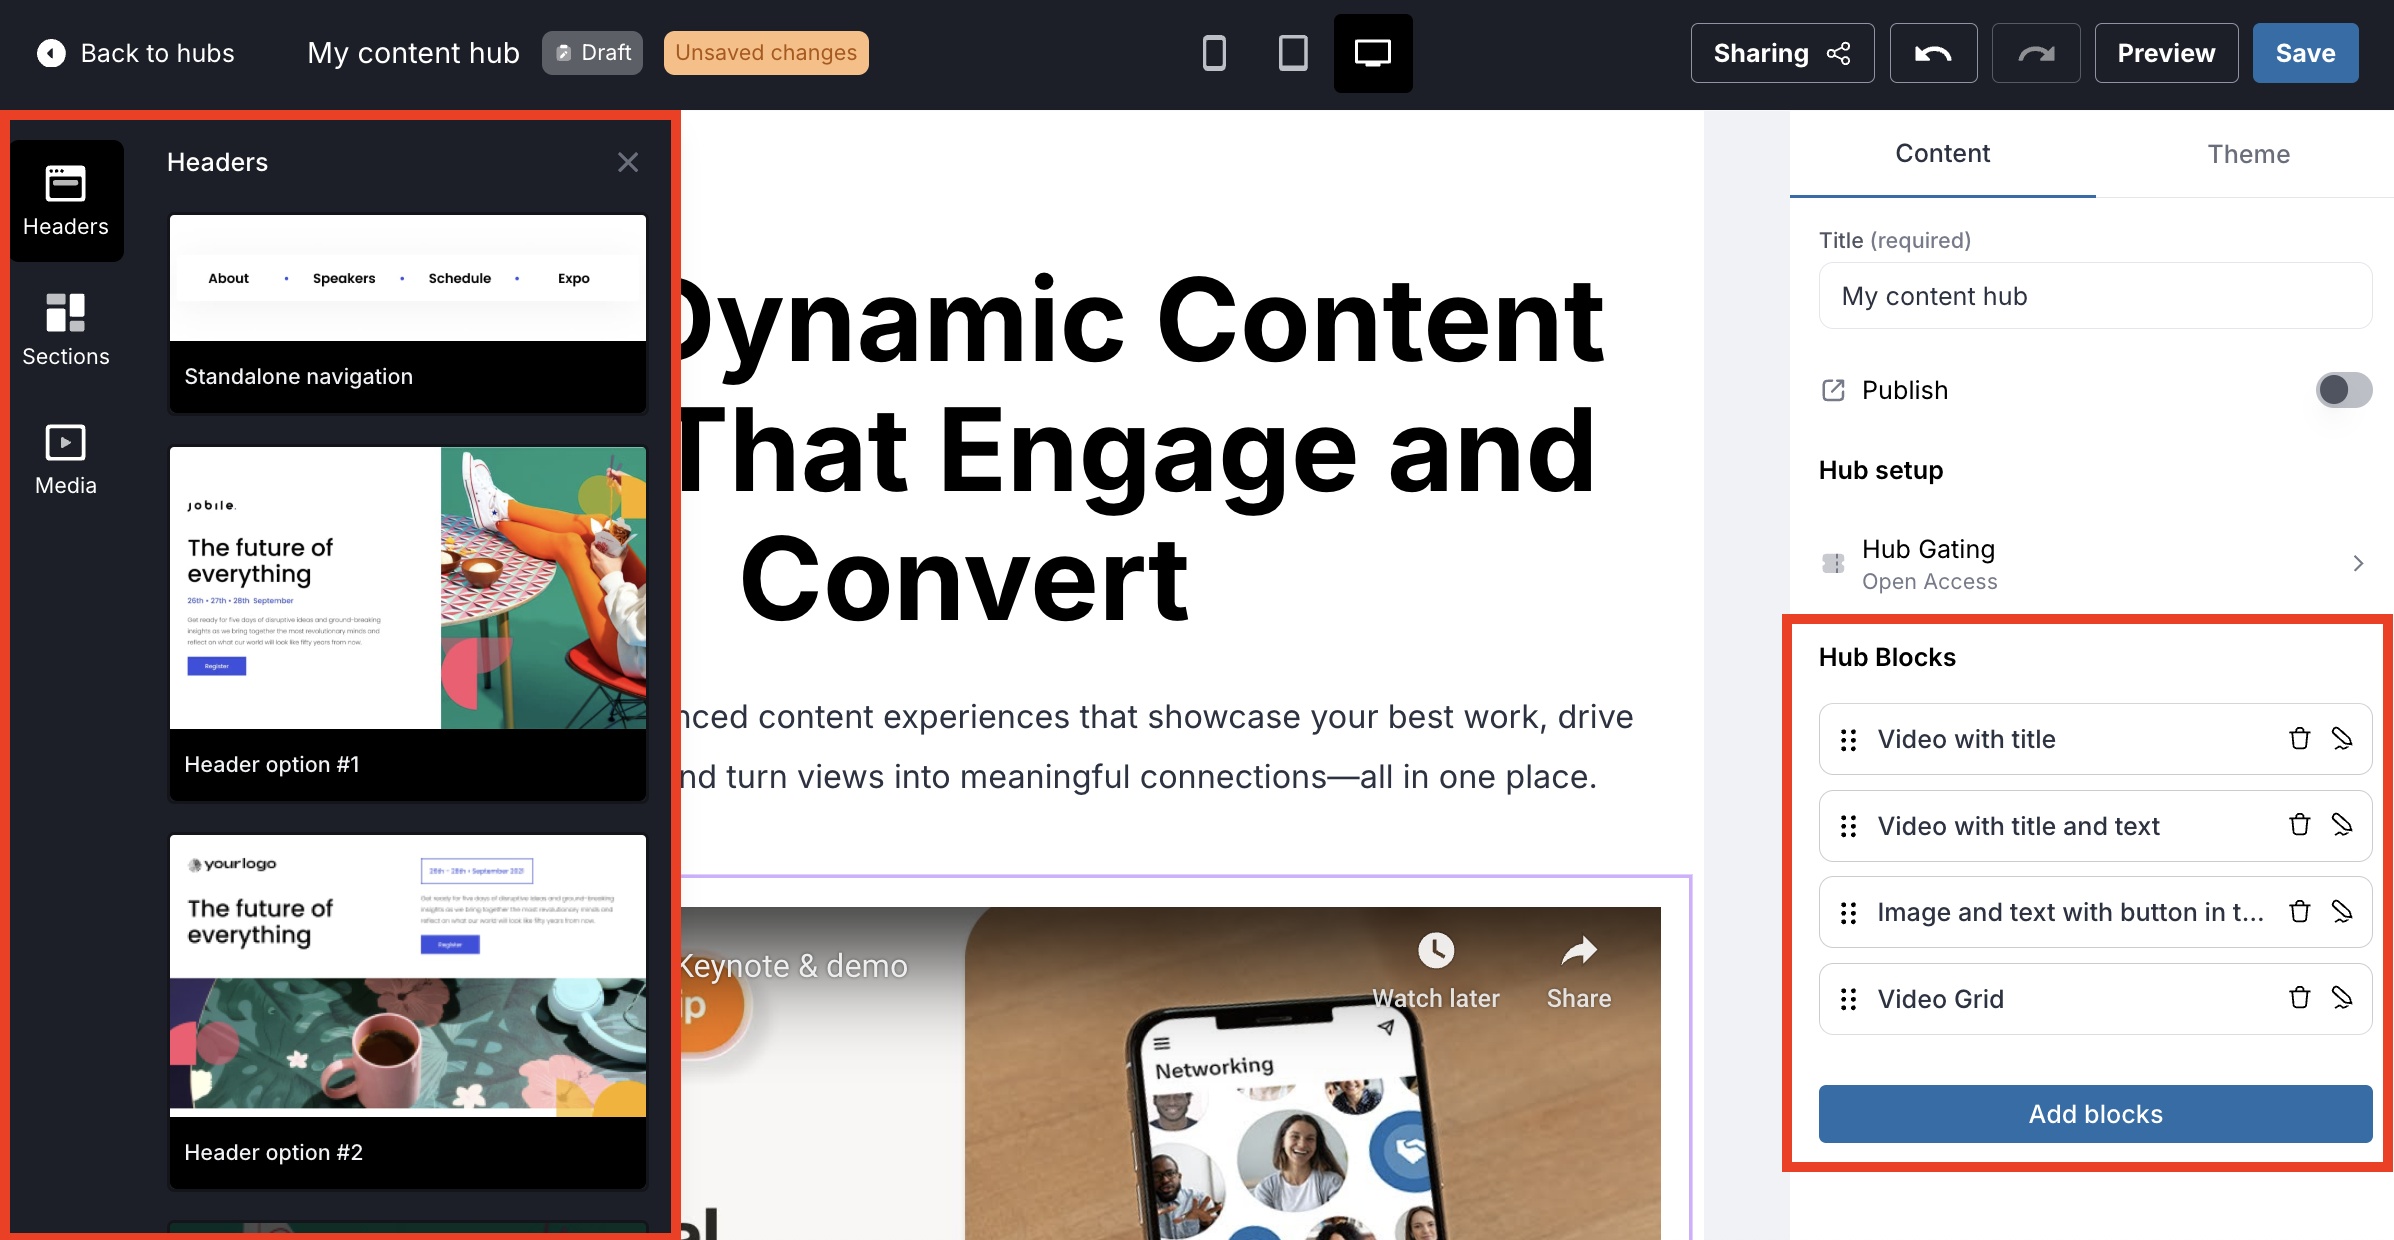Toggle the Publish switch
The image size is (2394, 1240).
pos(2343,390)
